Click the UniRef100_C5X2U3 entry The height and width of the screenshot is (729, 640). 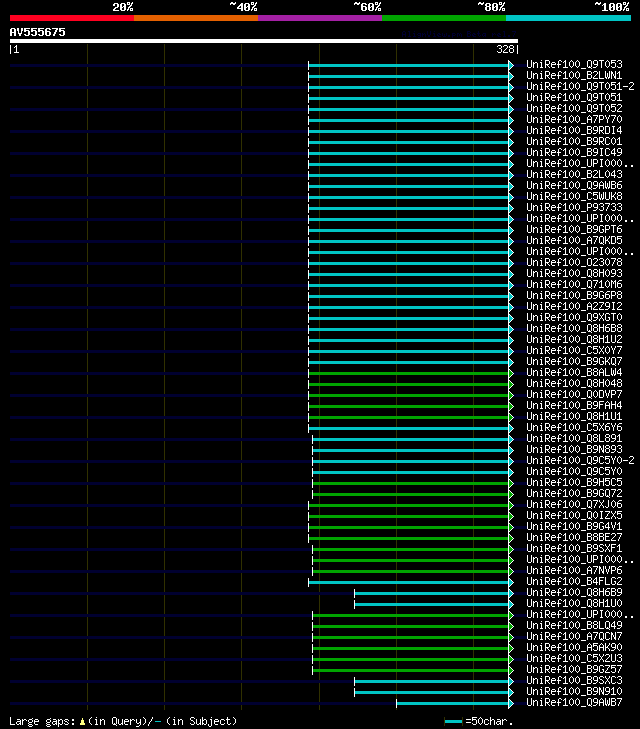coord(574,658)
